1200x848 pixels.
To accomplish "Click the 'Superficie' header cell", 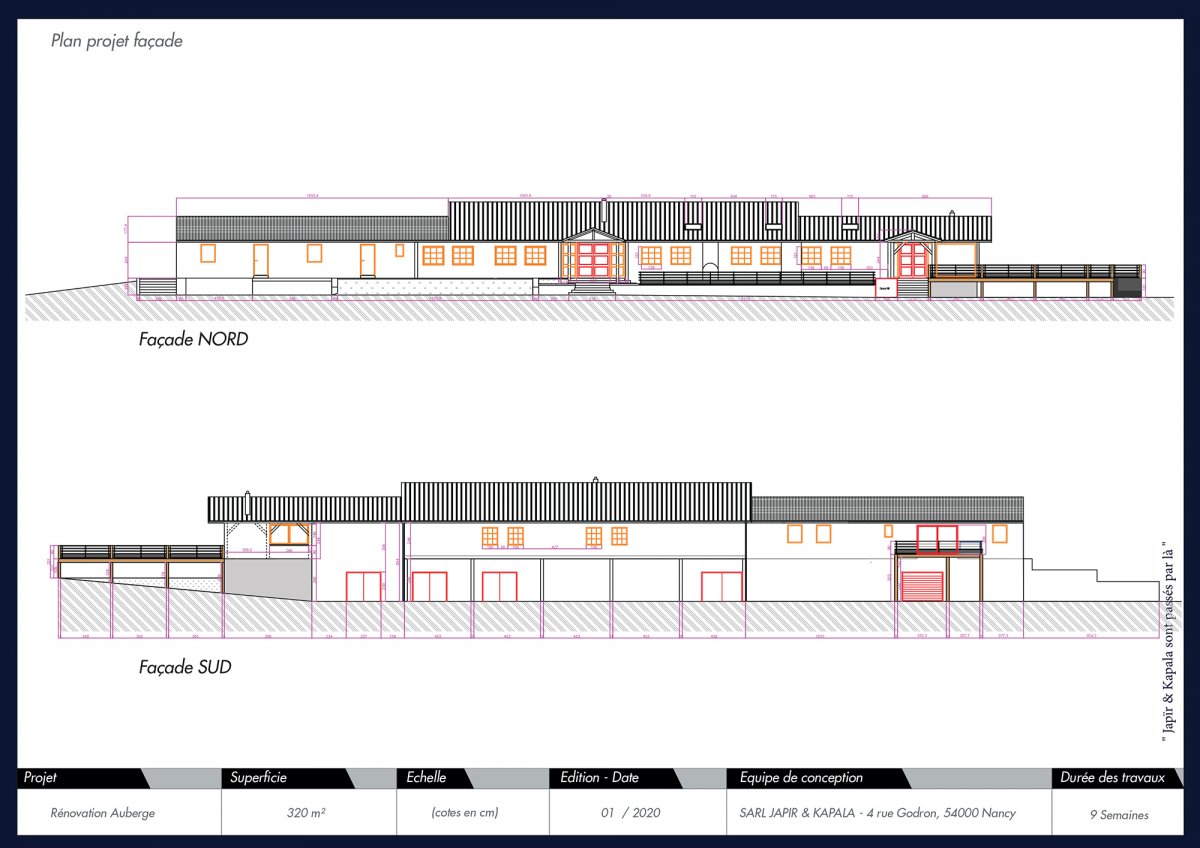I will point(259,777).
